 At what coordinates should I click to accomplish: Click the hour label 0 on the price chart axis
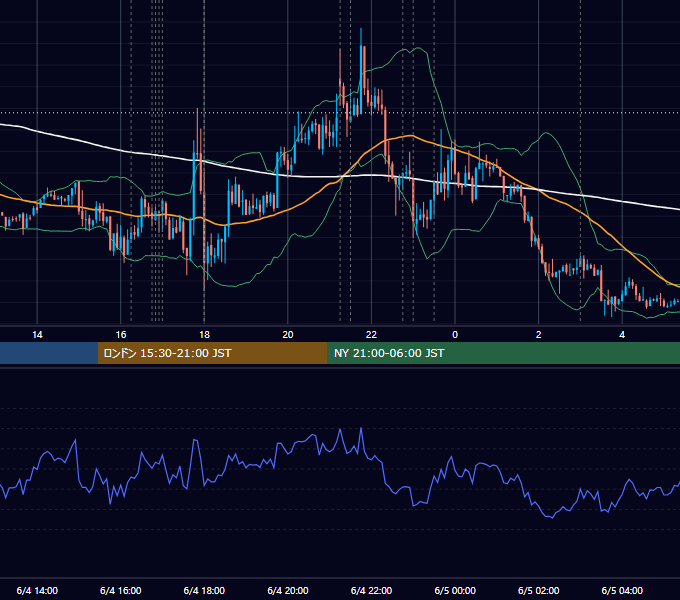[455, 335]
